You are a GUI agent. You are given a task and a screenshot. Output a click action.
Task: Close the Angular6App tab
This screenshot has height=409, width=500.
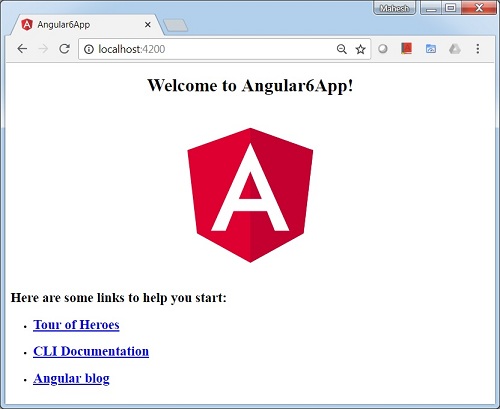click(148, 25)
